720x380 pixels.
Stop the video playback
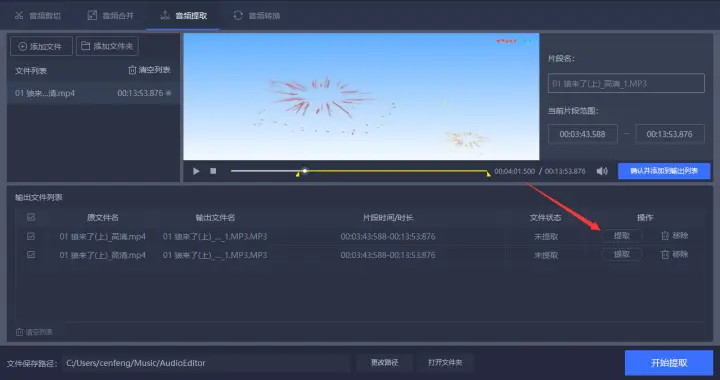[x=213, y=171]
